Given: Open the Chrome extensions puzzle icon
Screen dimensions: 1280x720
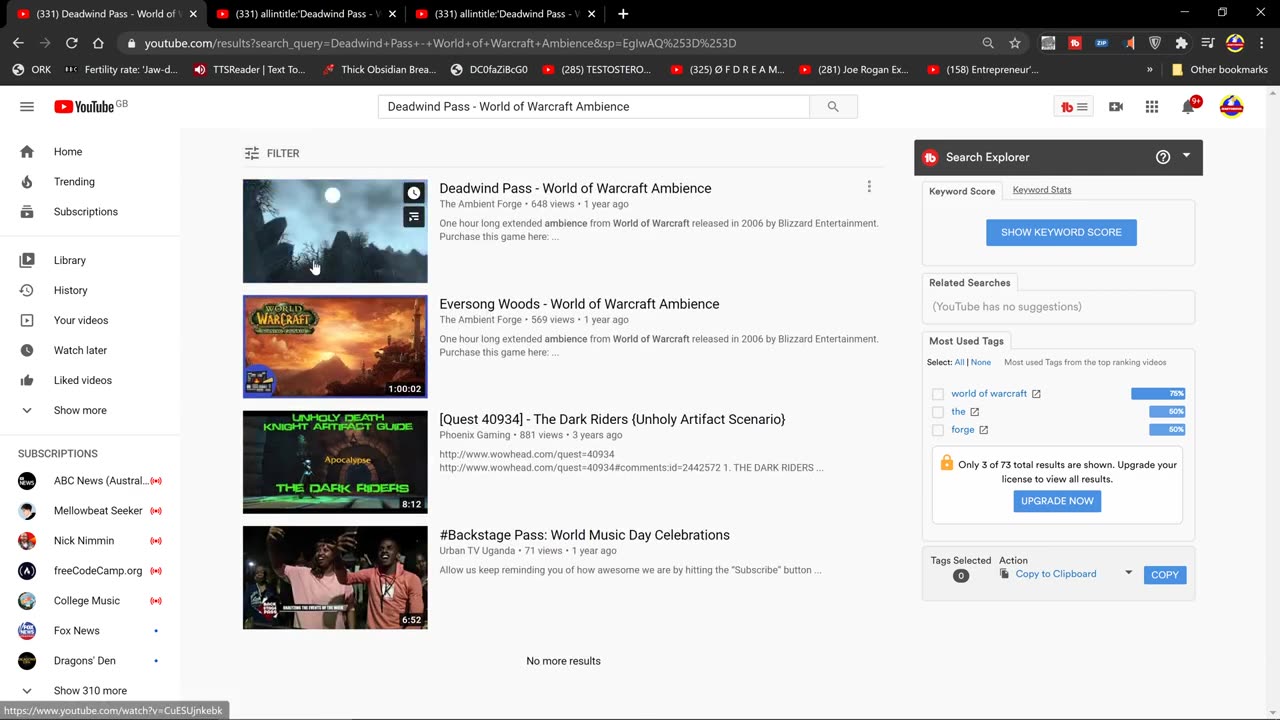Looking at the screenshot, I should coord(1181,43).
